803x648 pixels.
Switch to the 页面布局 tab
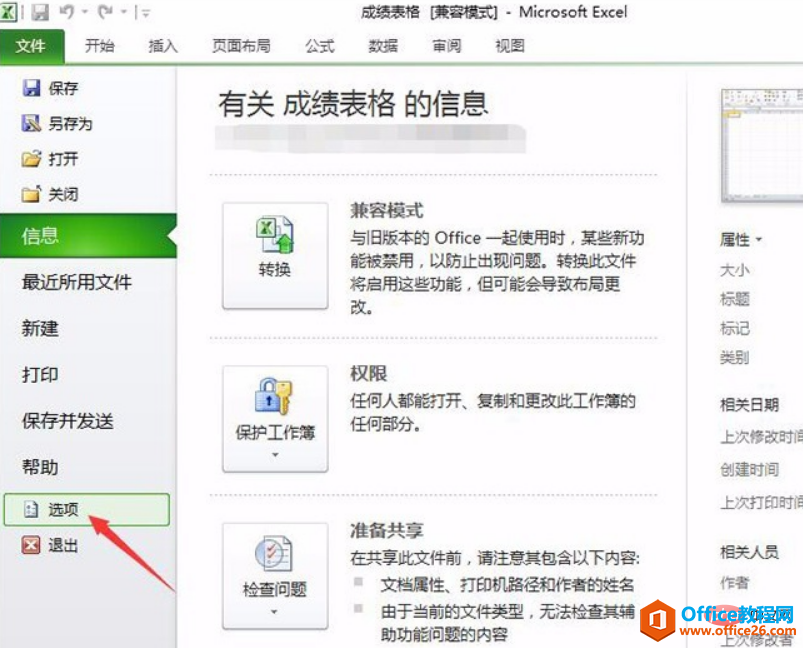241,46
